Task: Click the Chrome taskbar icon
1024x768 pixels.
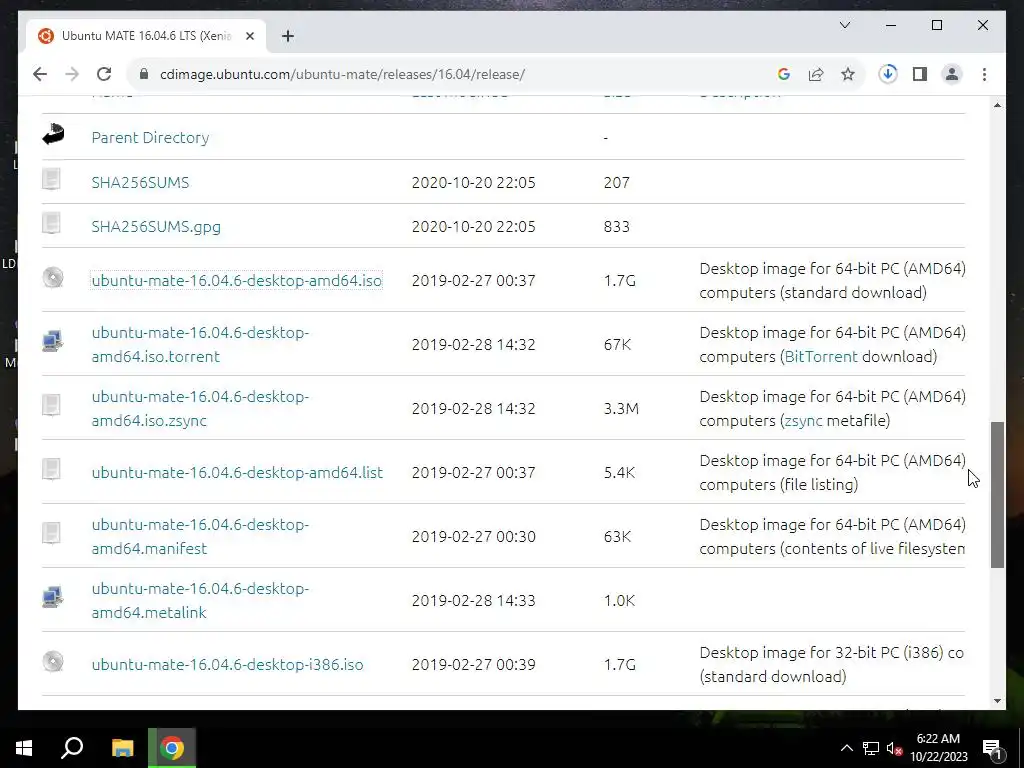Action: pyautogui.click(x=172, y=748)
